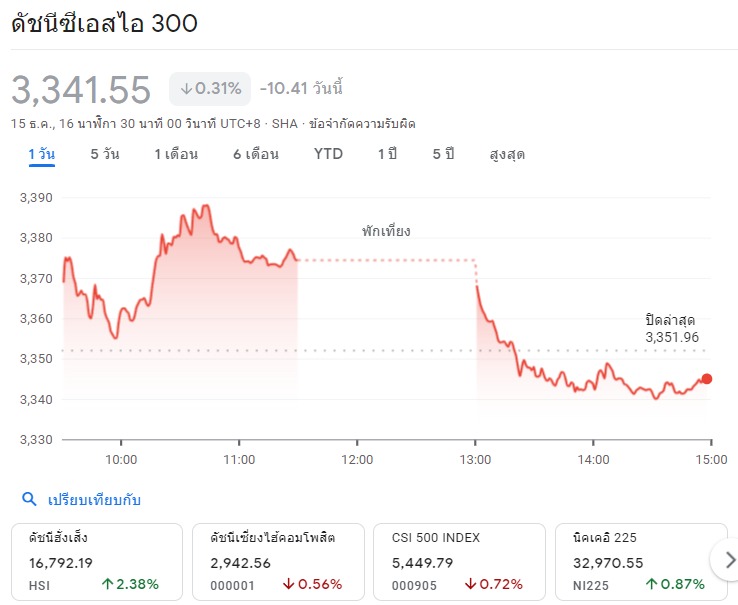
Task: Open the ดัชนีฮั่งเส็ง index card
Action: pyautogui.click(x=96, y=562)
